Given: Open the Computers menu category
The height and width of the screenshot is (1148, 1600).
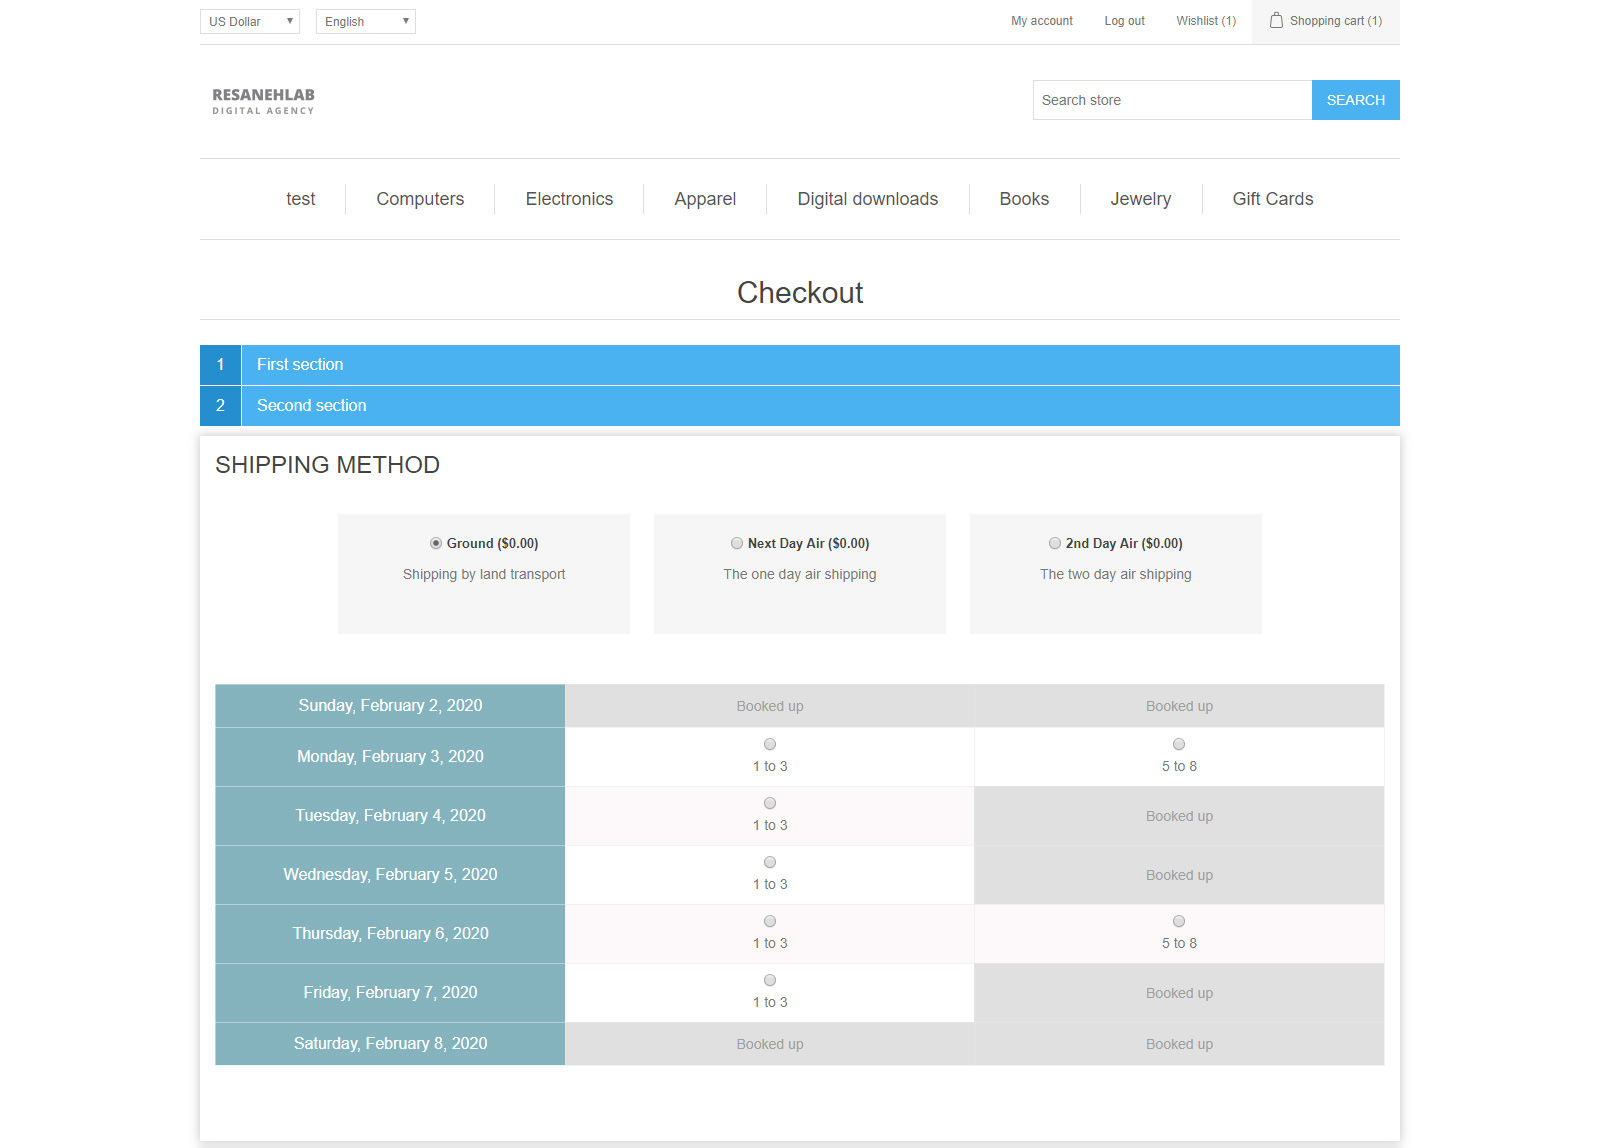Looking at the screenshot, I should [x=420, y=199].
